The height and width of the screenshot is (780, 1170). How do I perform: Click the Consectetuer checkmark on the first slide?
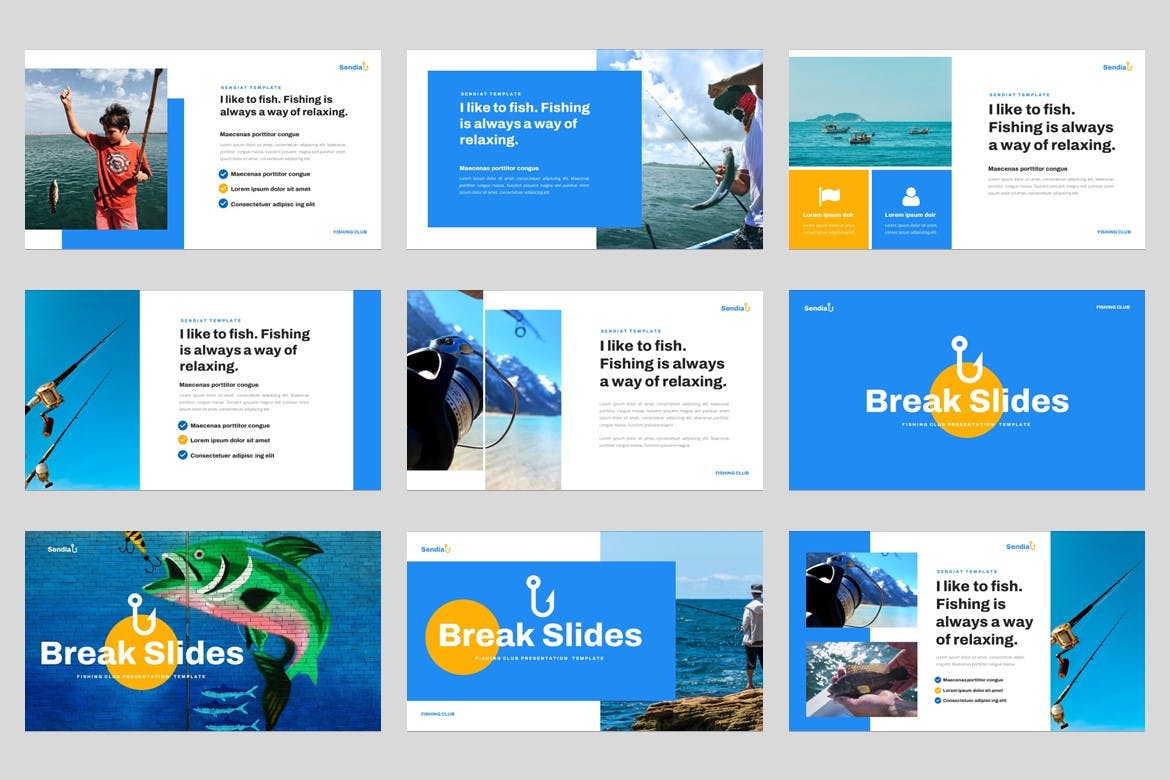point(223,204)
